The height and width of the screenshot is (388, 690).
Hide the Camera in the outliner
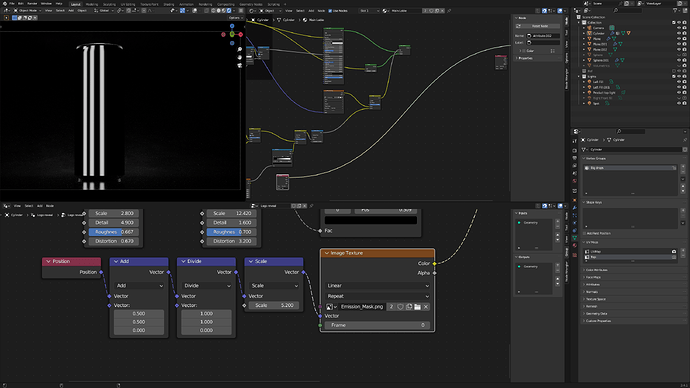point(679,28)
